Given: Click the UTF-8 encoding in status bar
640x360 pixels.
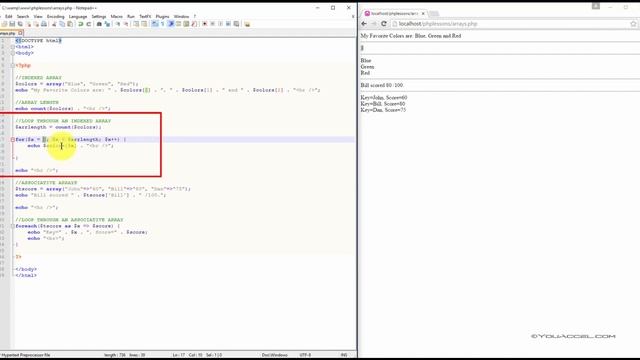Looking at the screenshot, I should [305, 355].
